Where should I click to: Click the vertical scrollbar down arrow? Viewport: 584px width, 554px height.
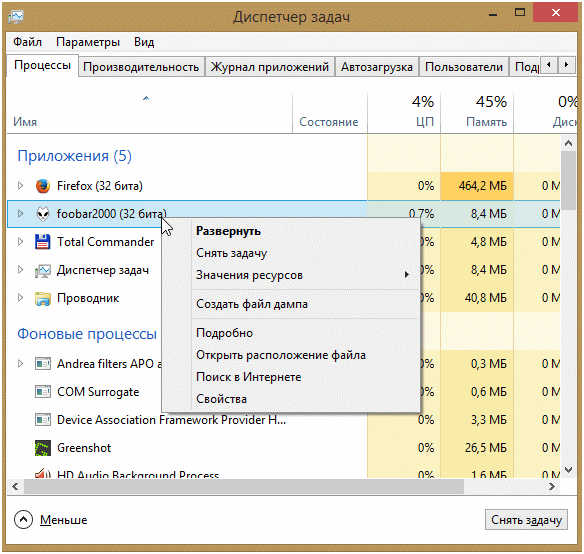click(x=568, y=470)
